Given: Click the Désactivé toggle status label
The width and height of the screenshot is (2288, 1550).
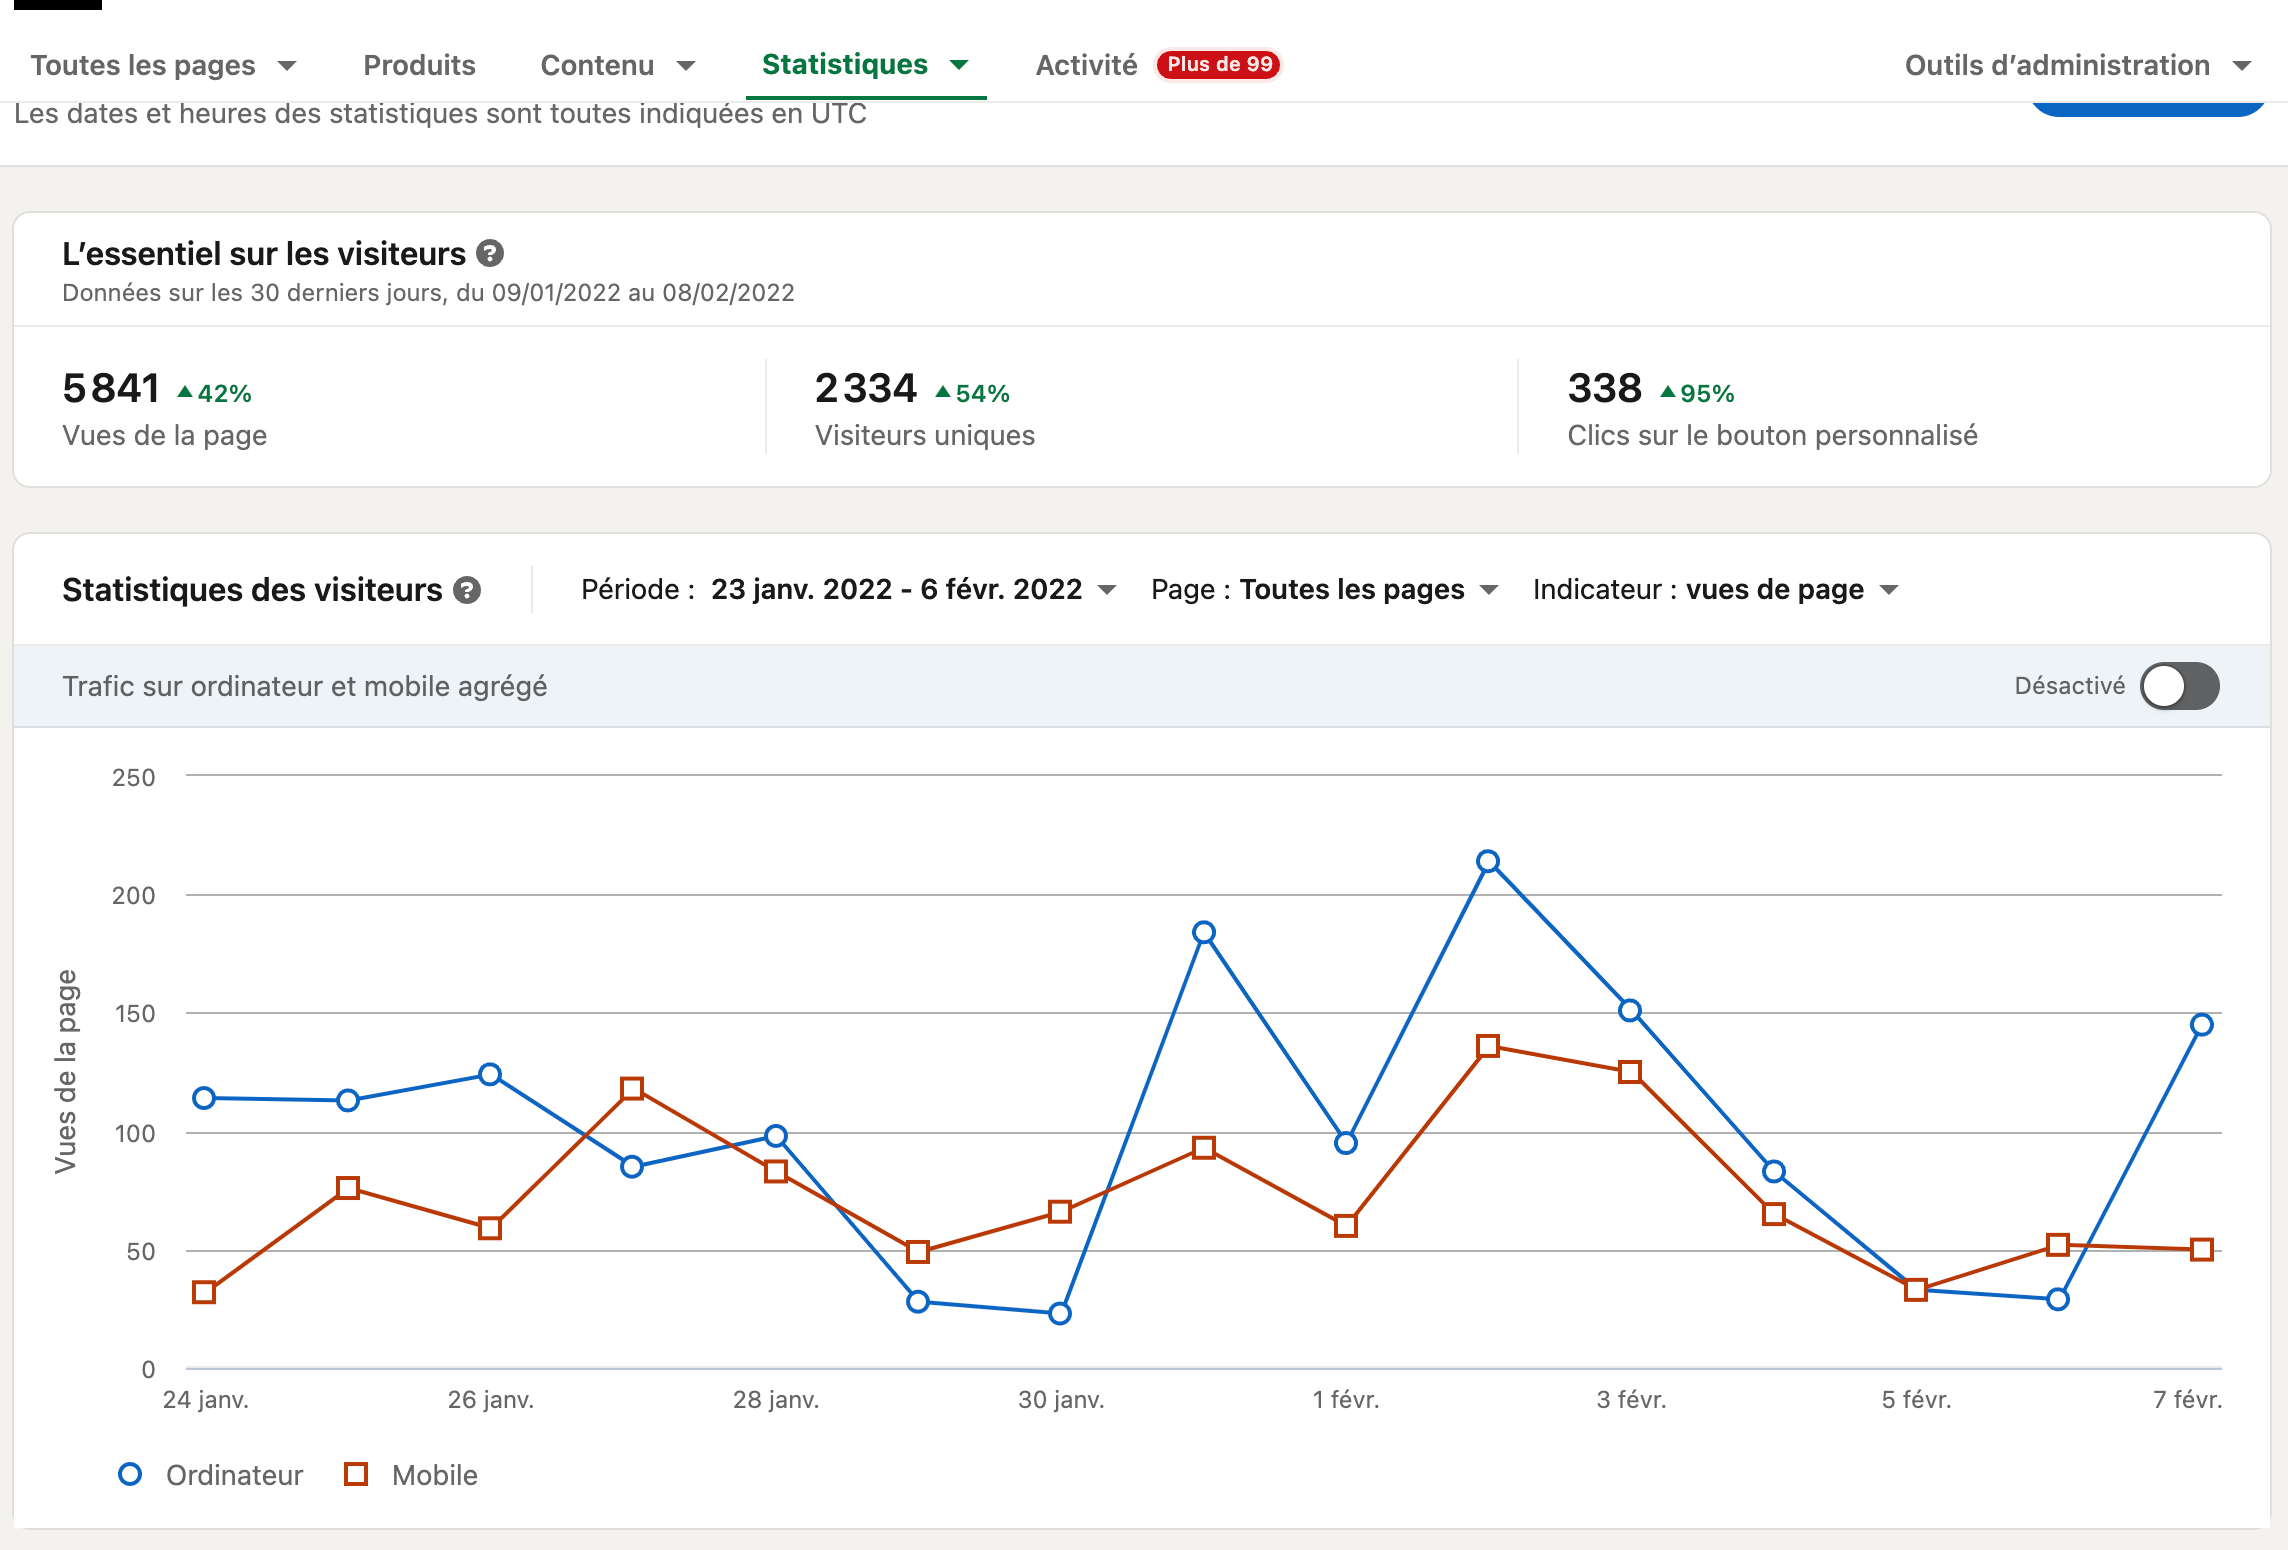Looking at the screenshot, I should click(x=2069, y=686).
